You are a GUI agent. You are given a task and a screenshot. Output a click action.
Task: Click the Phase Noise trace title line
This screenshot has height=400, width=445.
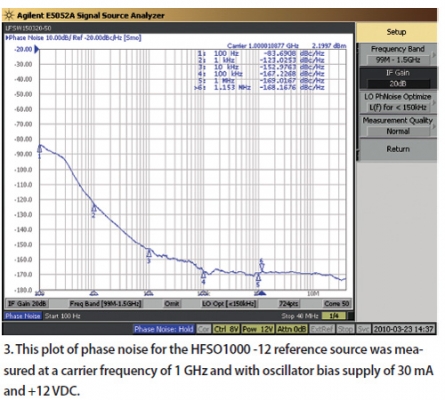tap(73, 38)
